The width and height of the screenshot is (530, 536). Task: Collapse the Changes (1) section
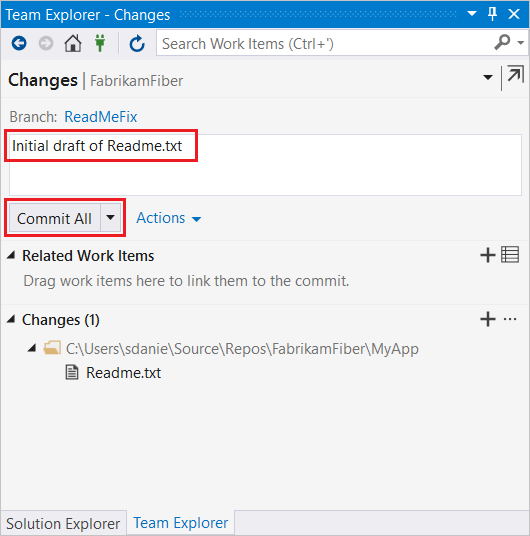coord(11,319)
